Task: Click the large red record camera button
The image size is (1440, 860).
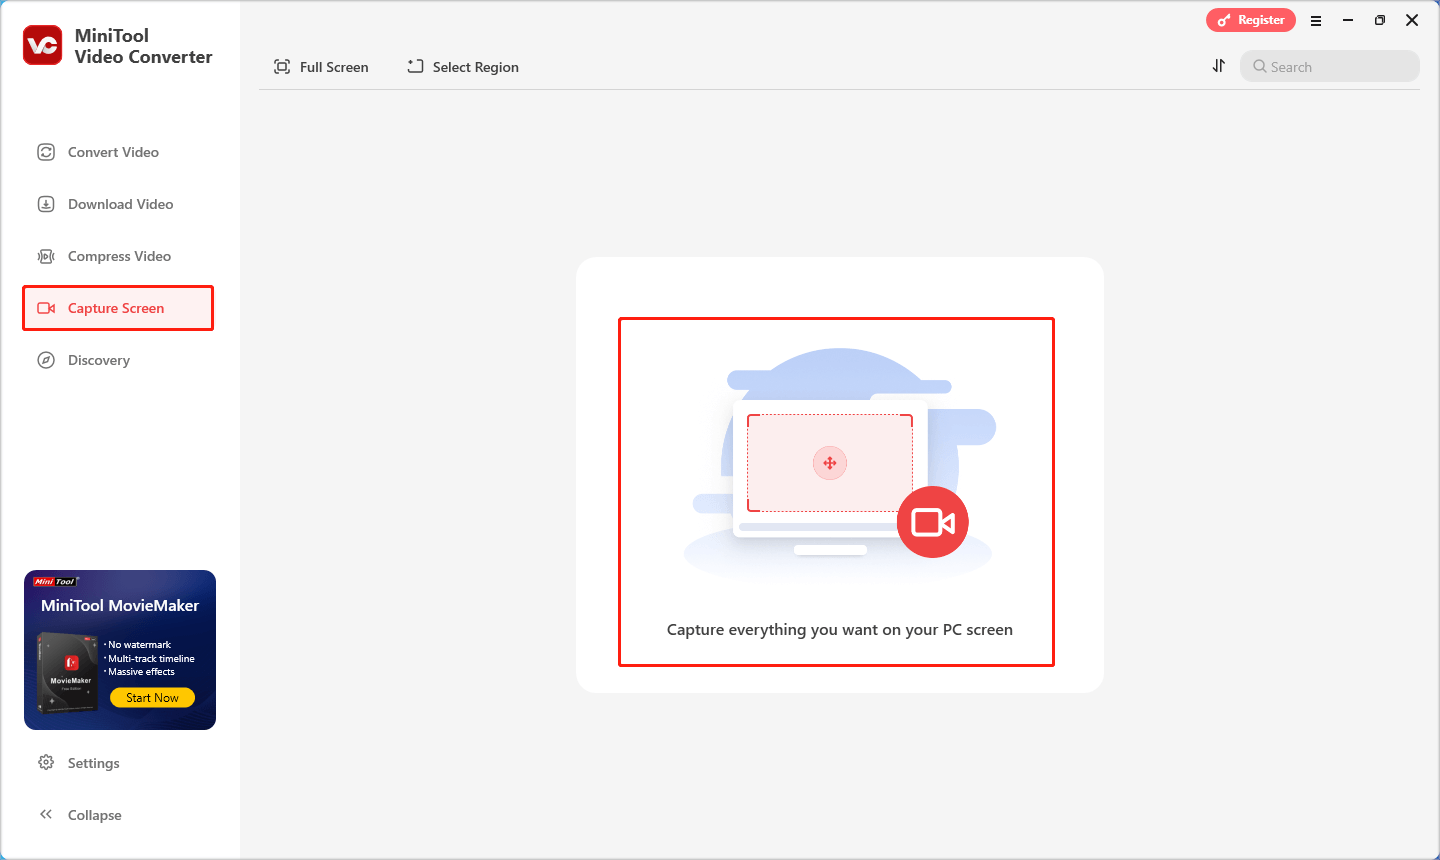Action: [x=933, y=522]
